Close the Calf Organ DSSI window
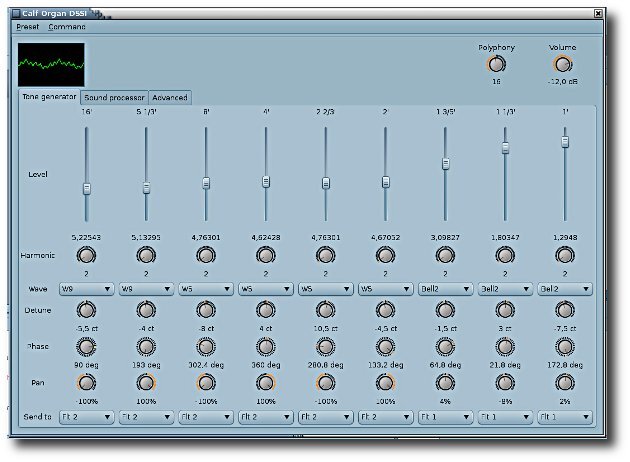 tap(598, 14)
